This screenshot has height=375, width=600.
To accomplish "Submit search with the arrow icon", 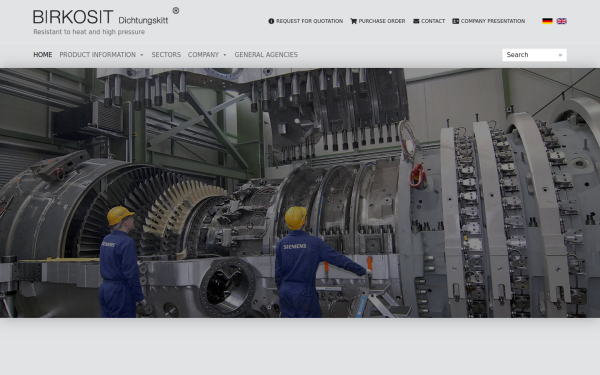I will tap(560, 55).
